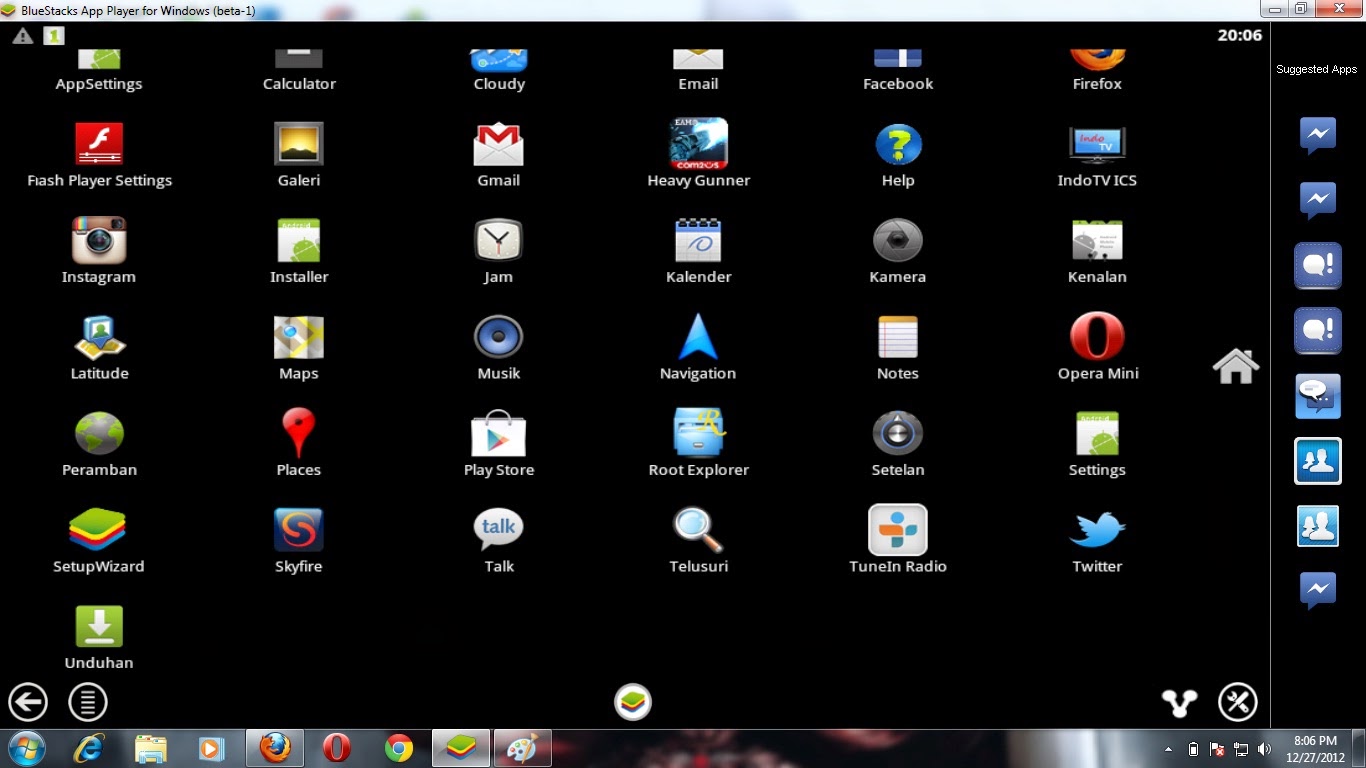
Task: Start the Heavy Gunner game
Action: tap(698, 144)
